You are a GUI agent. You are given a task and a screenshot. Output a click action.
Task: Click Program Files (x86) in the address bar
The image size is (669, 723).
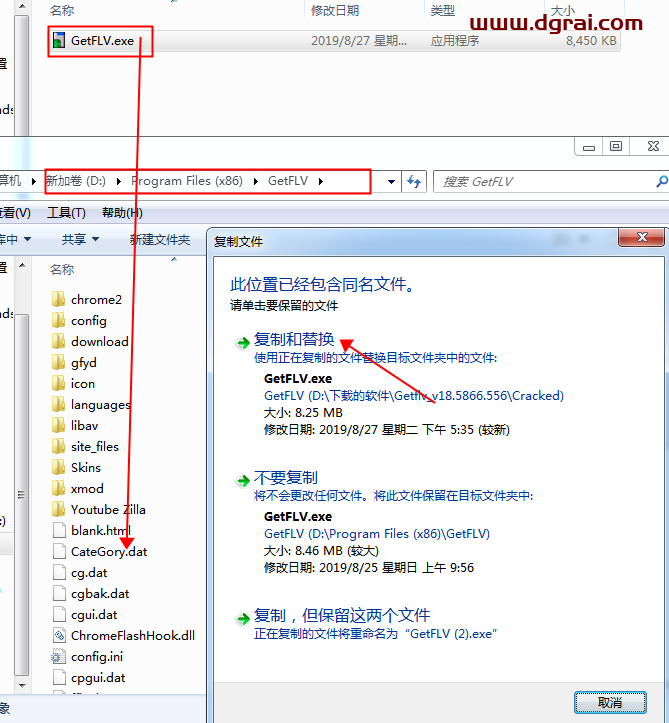187,181
